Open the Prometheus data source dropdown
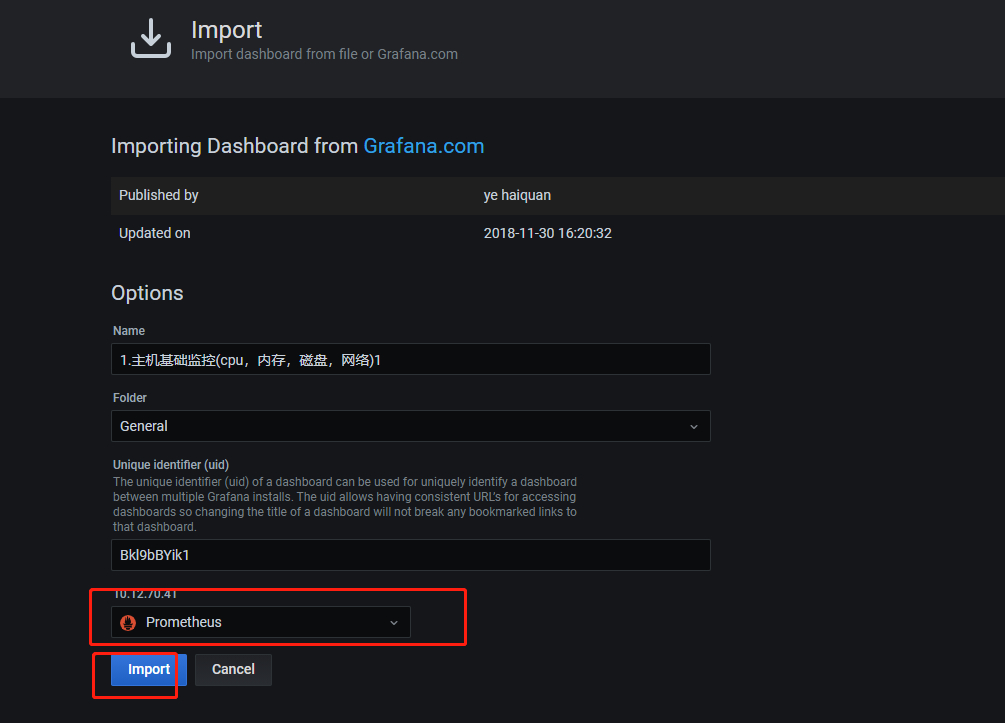Viewport: 1005px width, 723px height. point(261,622)
